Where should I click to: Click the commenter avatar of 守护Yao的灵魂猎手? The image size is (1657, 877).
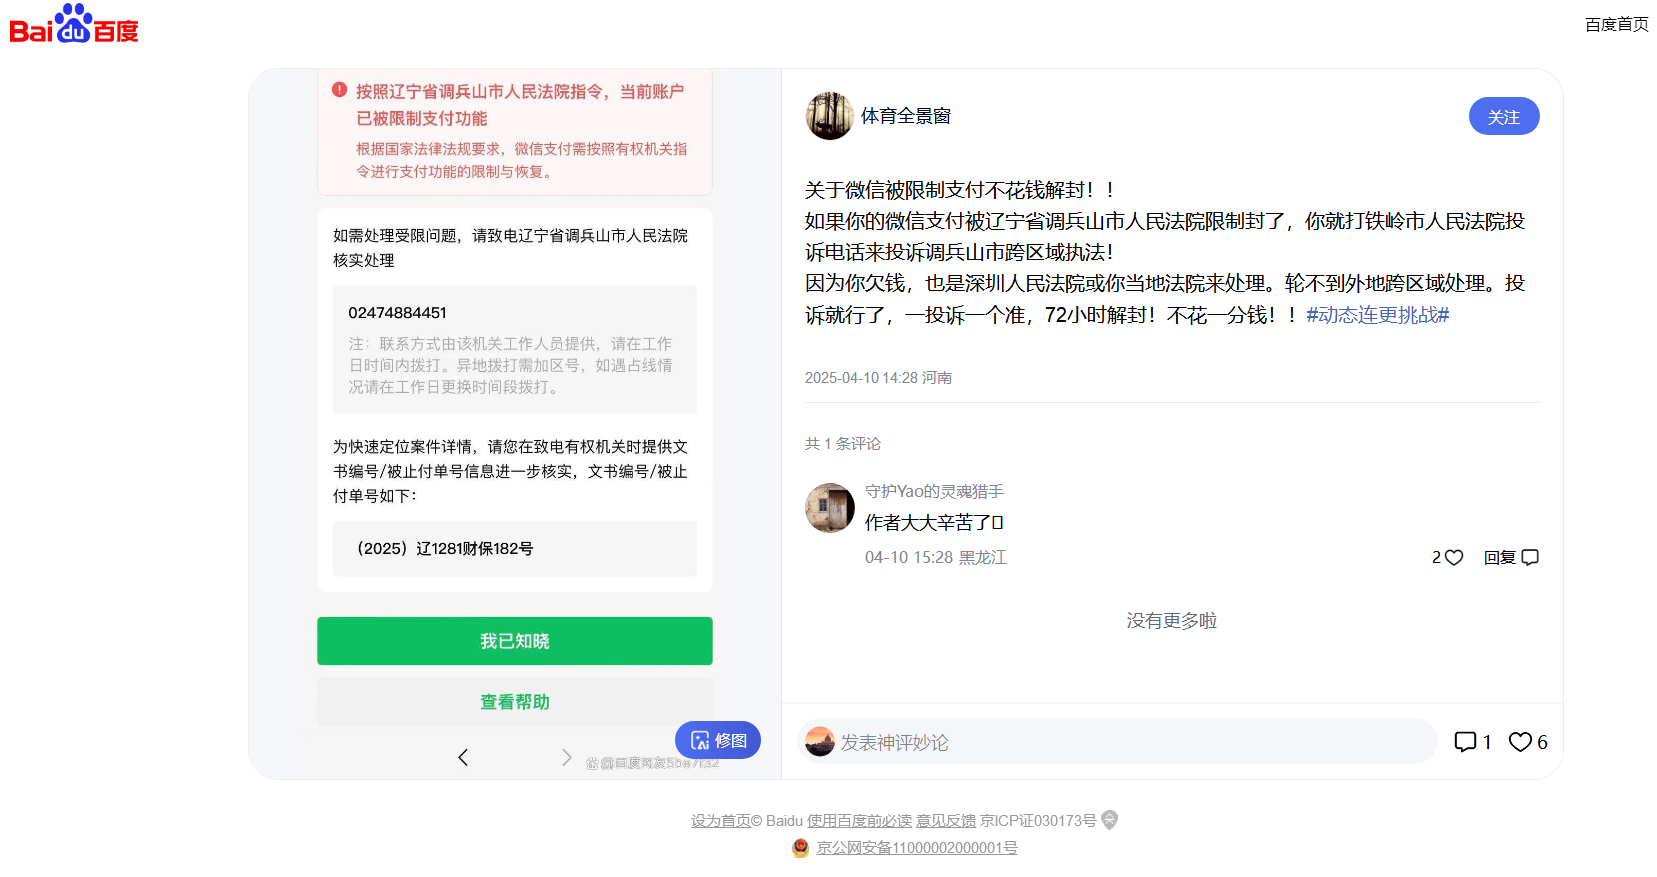(x=829, y=508)
